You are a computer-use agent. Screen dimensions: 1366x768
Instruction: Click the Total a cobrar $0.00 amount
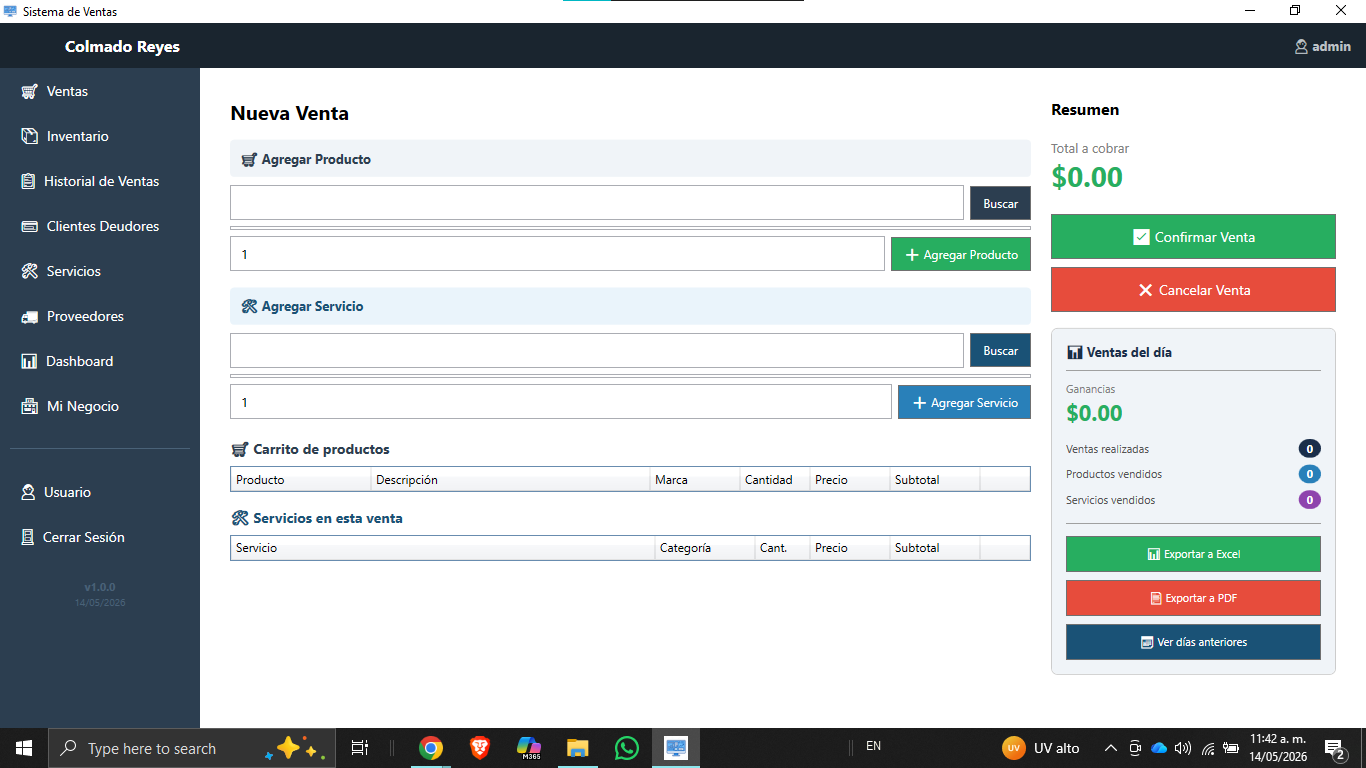[1087, 177]
